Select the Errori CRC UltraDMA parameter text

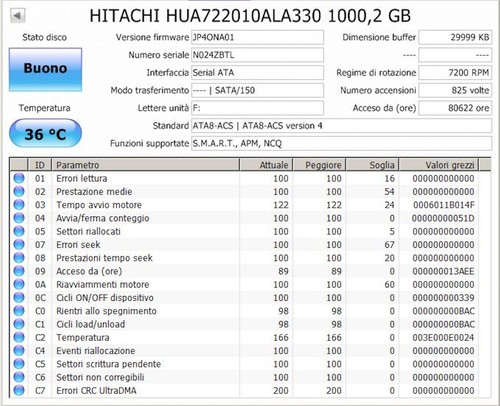pos(96,391)
